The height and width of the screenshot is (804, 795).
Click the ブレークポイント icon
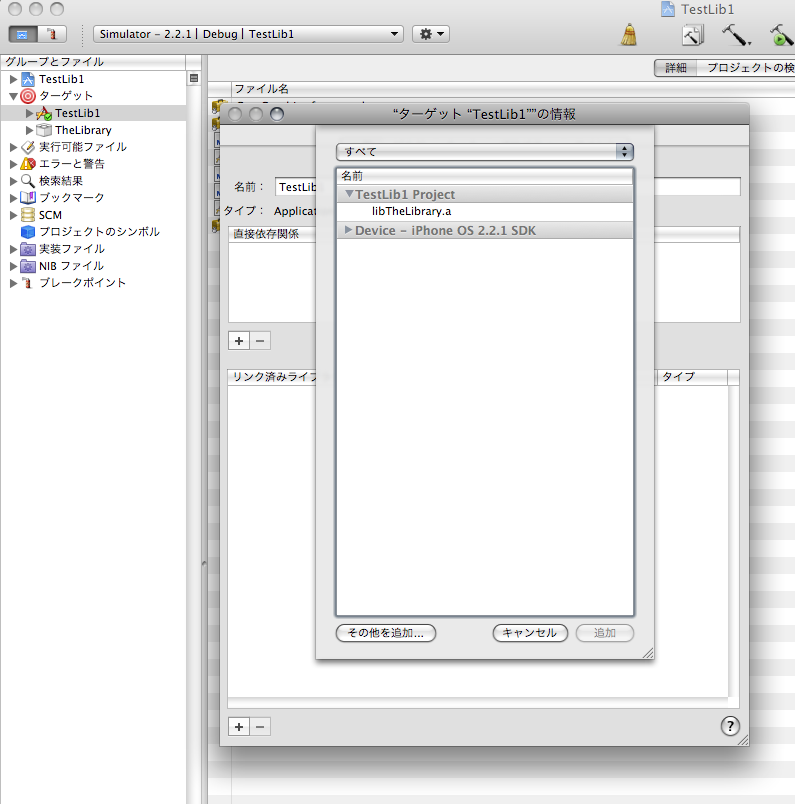[x=28, y=283]
